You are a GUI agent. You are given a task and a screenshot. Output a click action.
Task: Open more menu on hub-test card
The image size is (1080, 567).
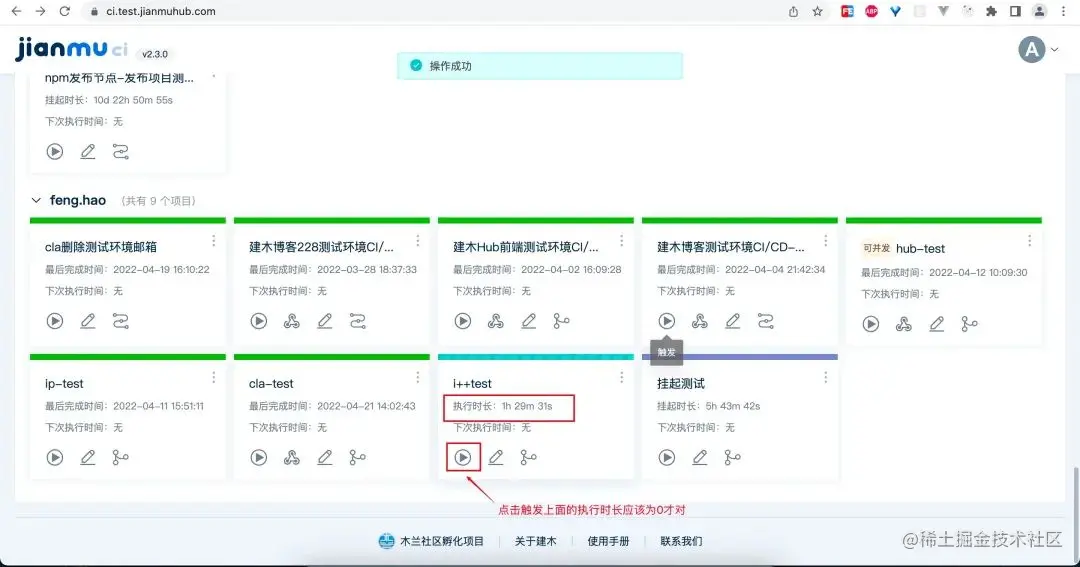(x=1029, y=240)
